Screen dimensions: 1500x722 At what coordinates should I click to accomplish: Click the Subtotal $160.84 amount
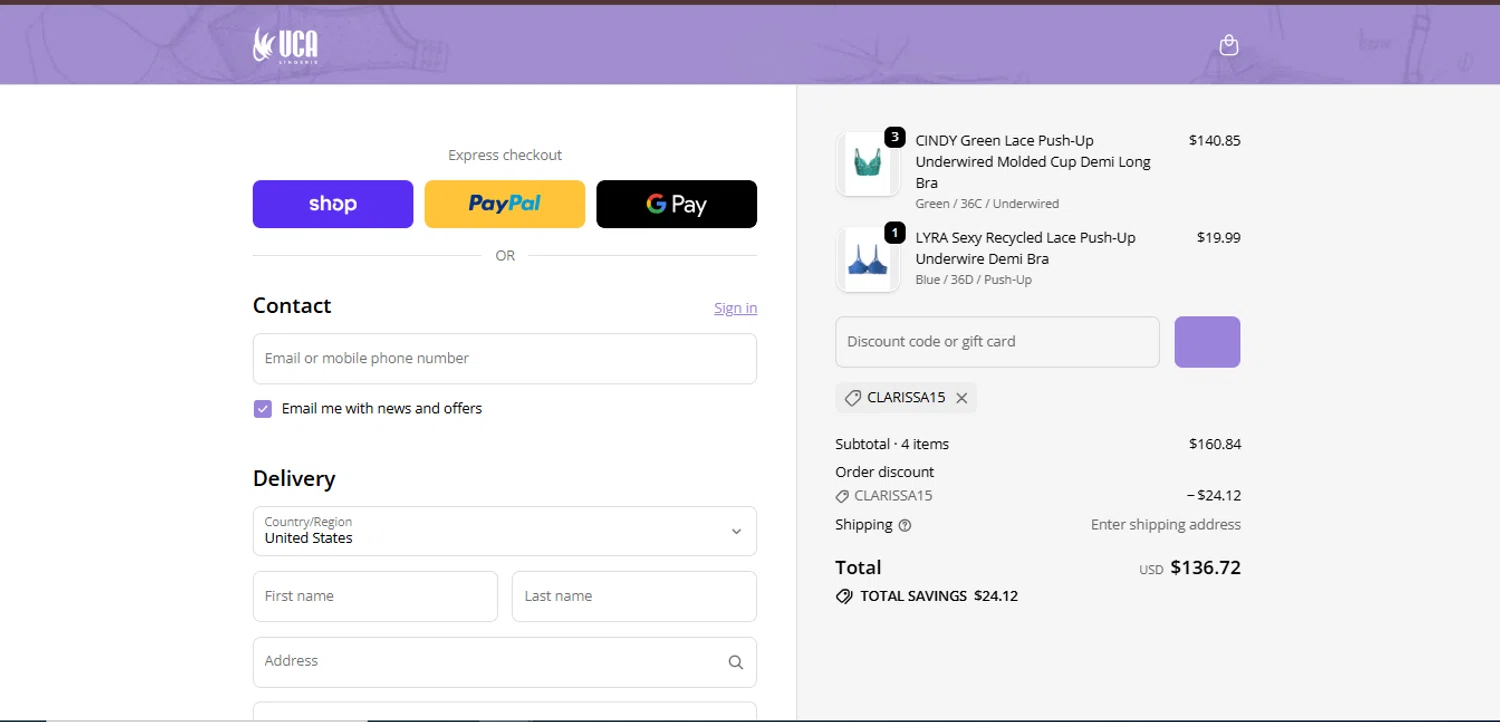coord(1214,444)
